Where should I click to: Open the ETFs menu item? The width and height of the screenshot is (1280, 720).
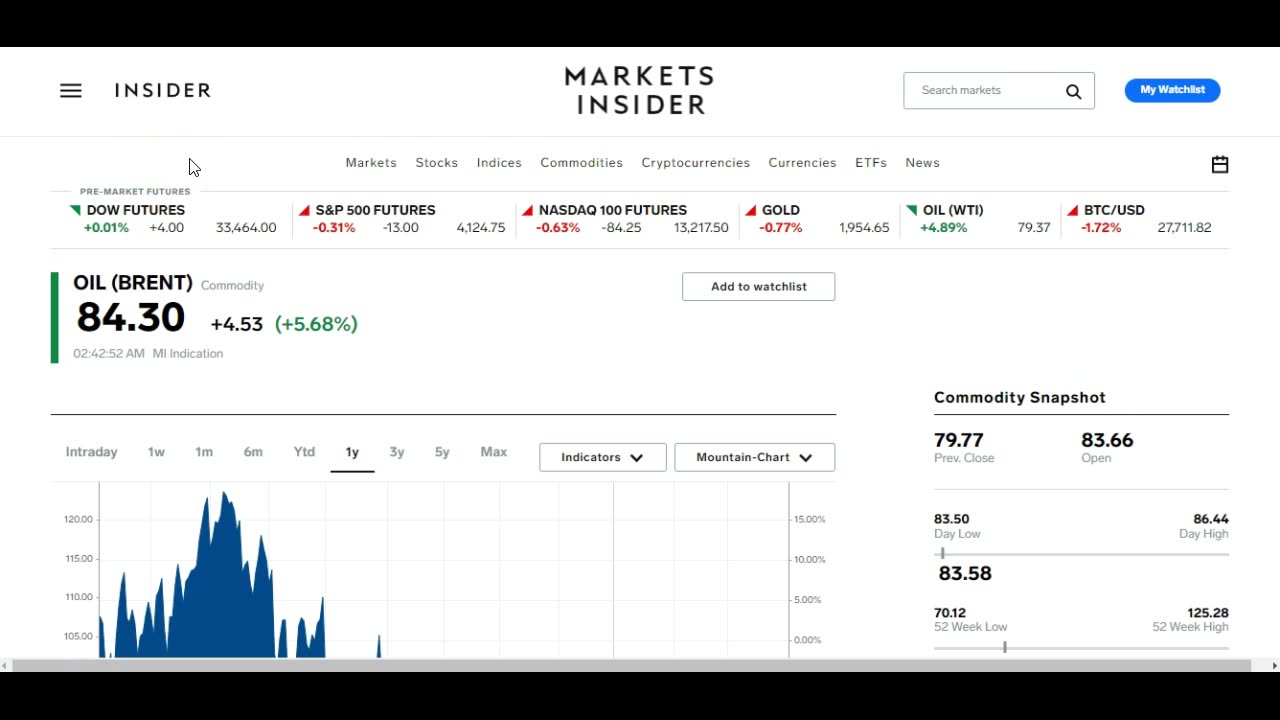point(871,163)
